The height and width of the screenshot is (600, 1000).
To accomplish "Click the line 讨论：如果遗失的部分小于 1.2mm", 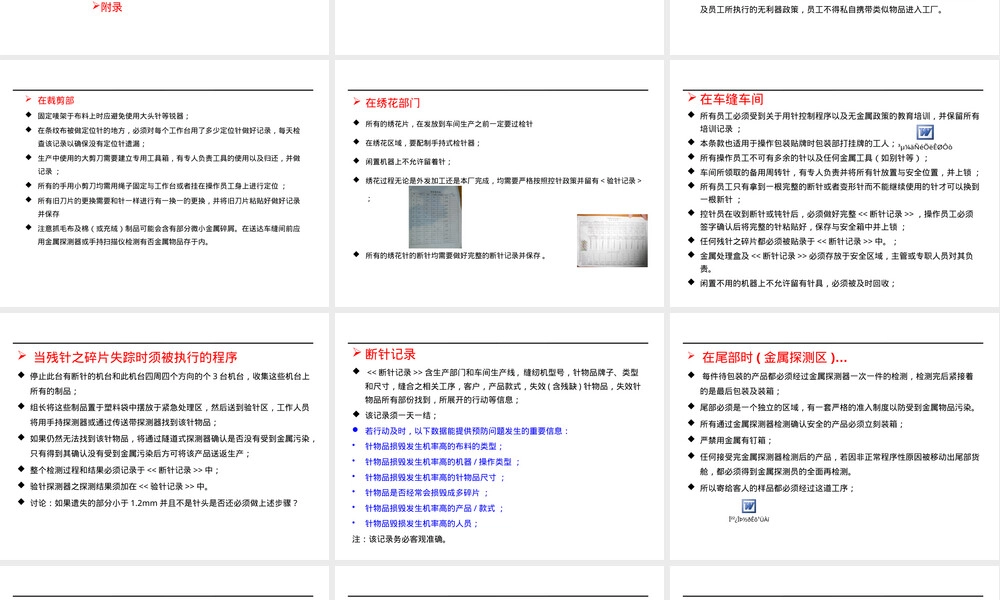I will click(x=164, y=504).
